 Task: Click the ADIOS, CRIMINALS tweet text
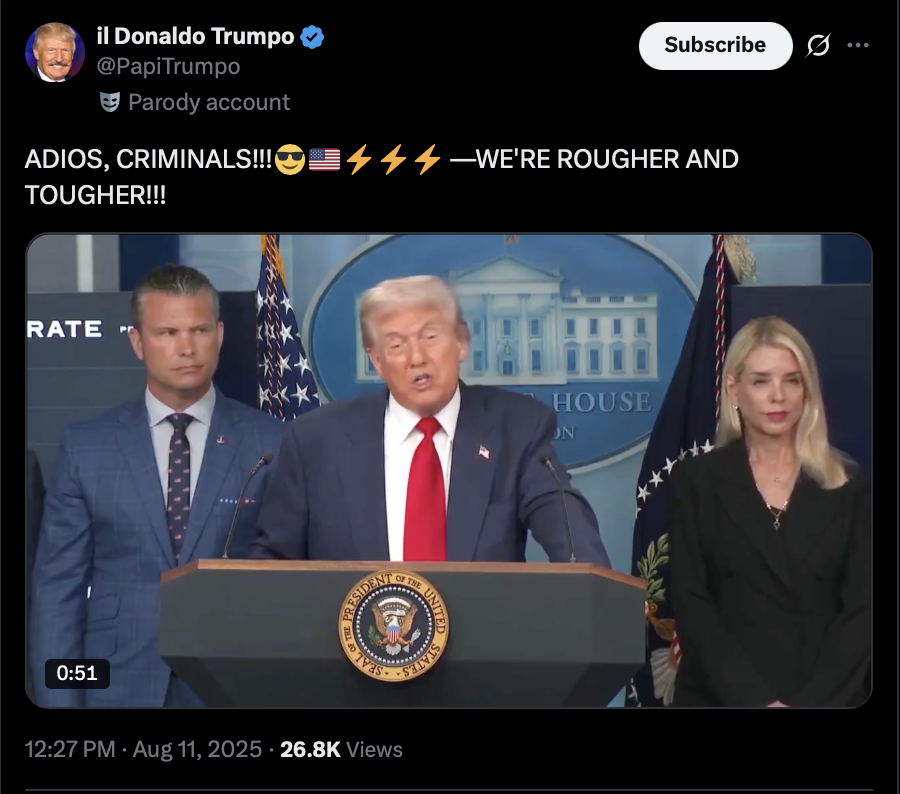(382, 177)
